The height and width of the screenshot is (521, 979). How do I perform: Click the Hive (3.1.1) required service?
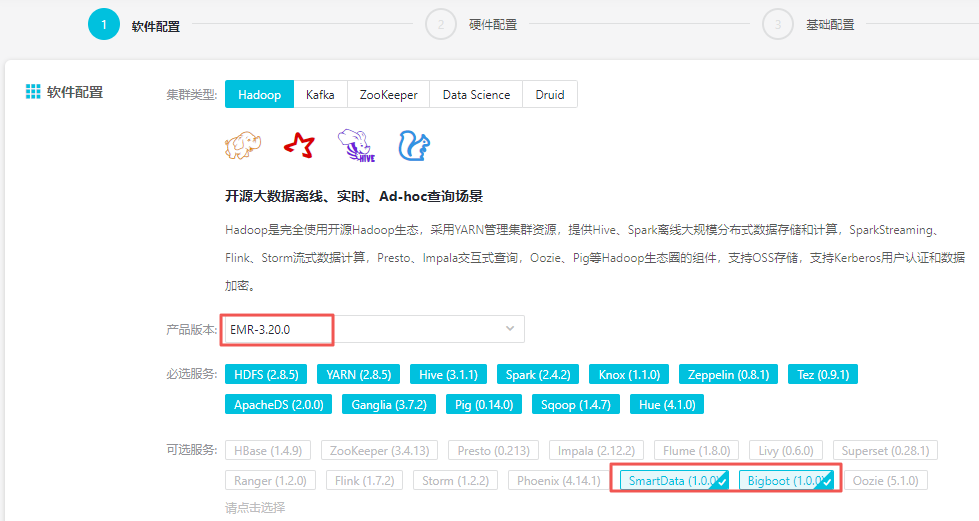pos(448,374)
